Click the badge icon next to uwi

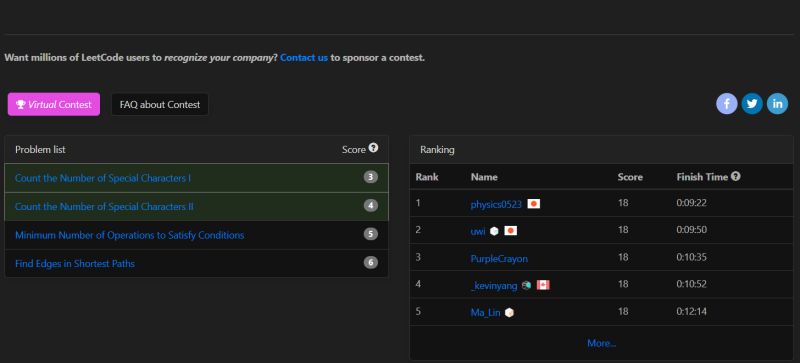494,231
